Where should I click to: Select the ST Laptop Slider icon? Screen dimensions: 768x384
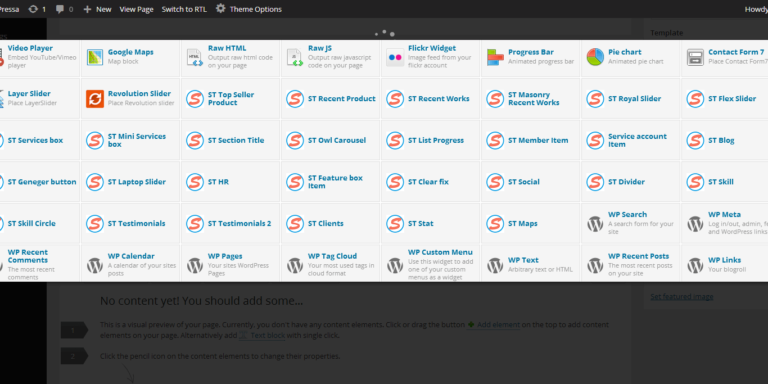tap(95, 182)
